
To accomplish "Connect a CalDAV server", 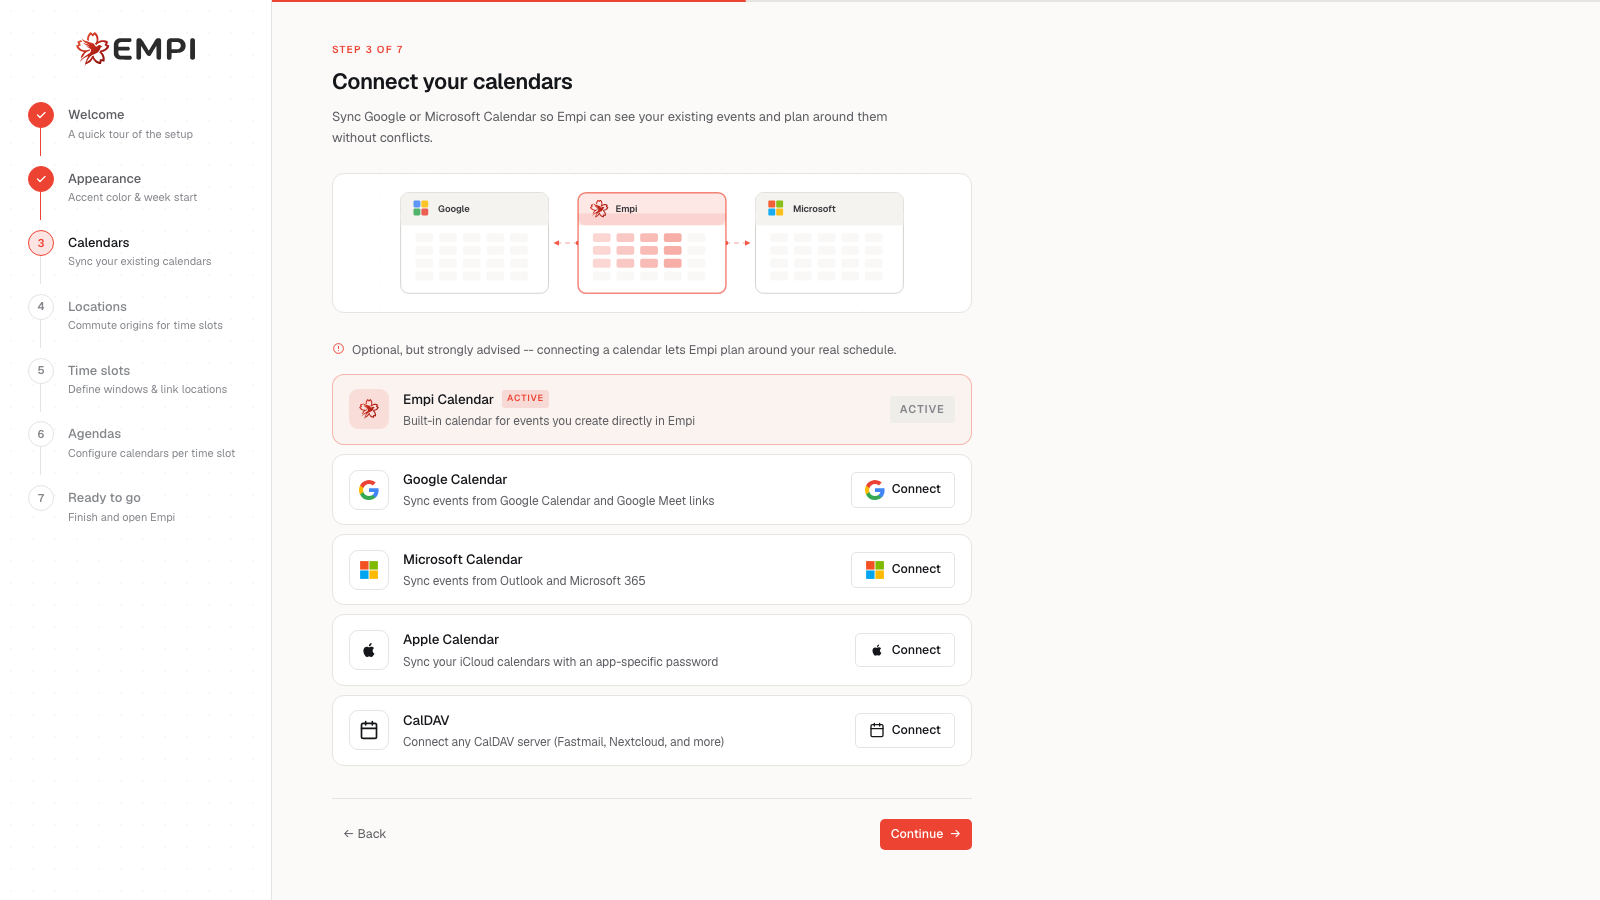I will [905, 730].
